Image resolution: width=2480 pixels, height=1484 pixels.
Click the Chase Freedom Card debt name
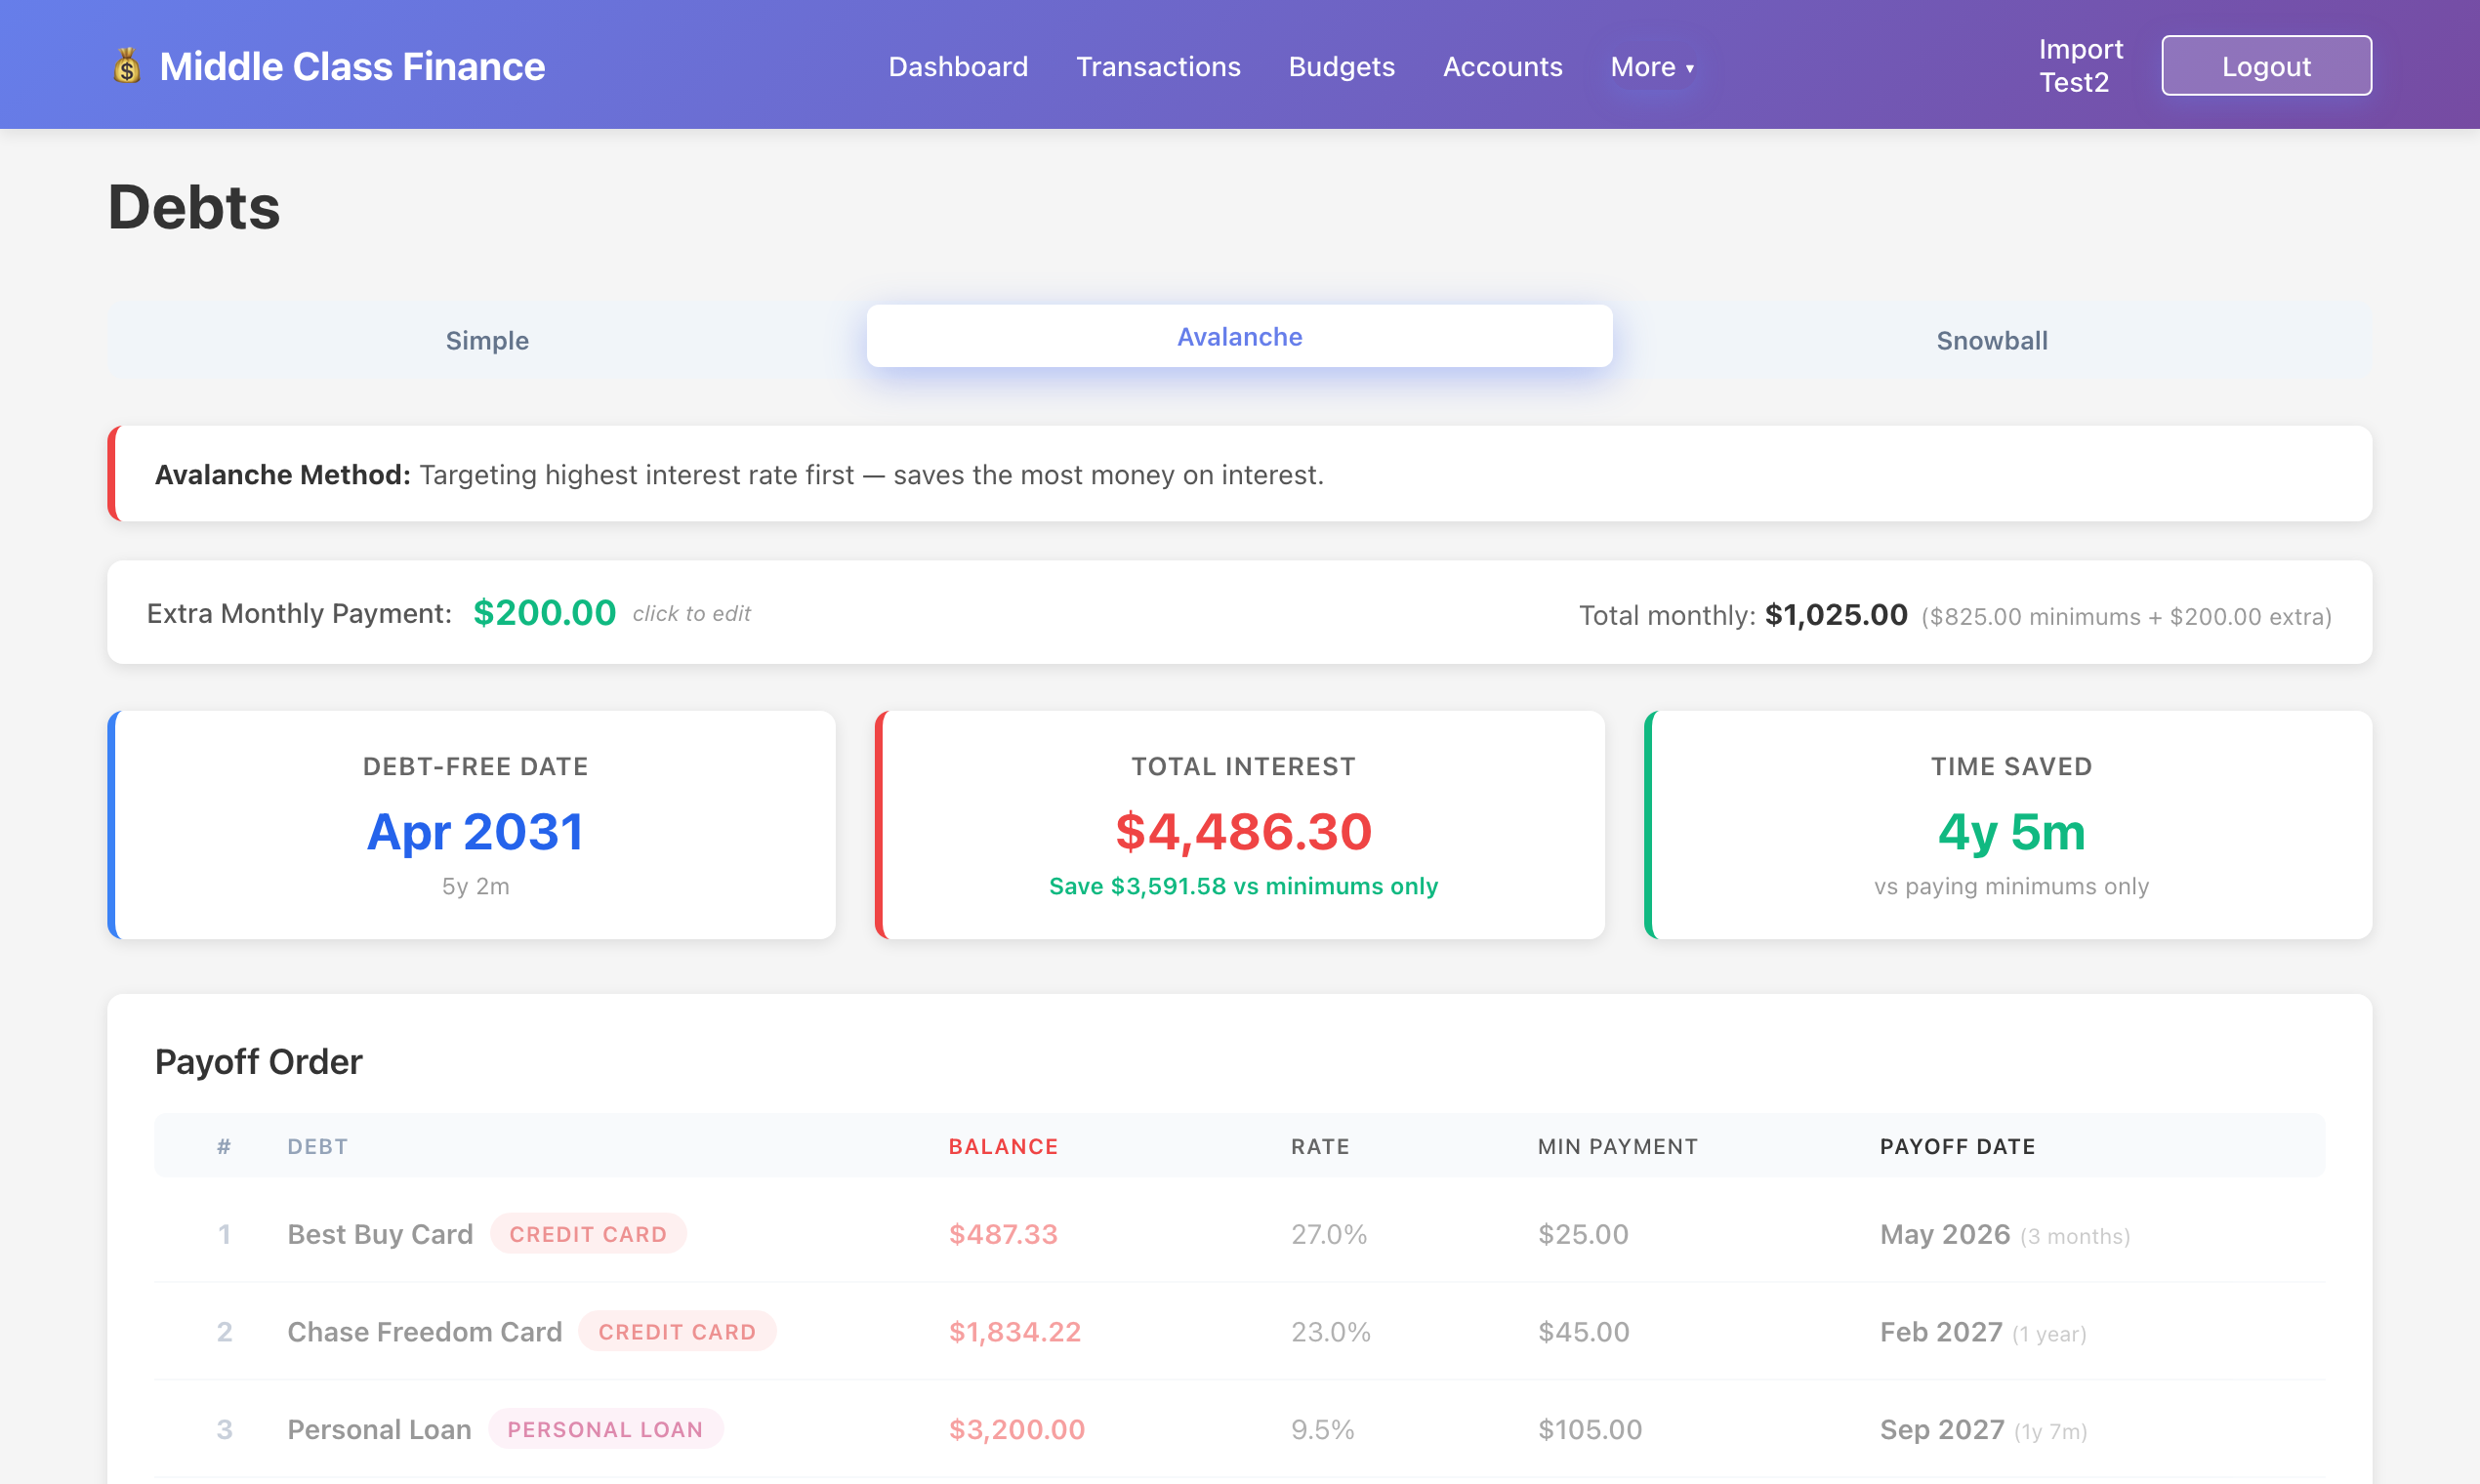[424, 1332]
